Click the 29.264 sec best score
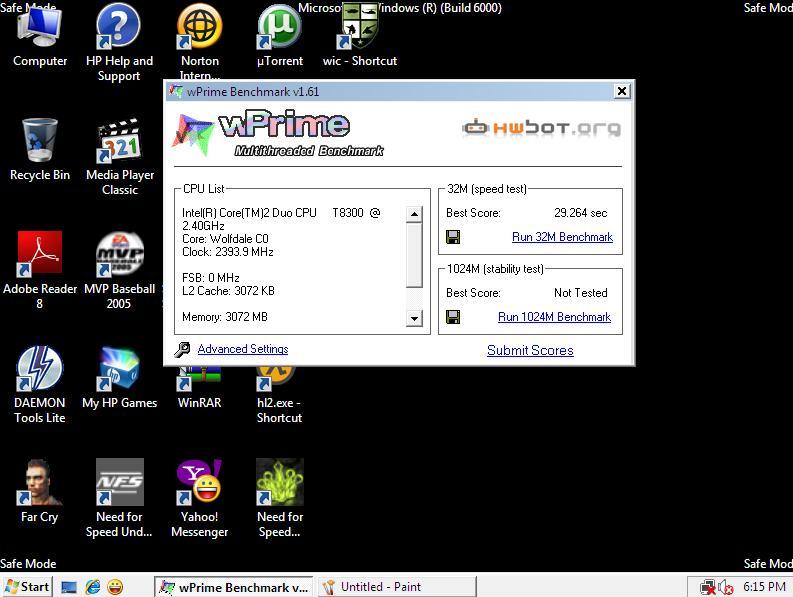Viewport: 793px width, 597px height. [x=580, y=212]
